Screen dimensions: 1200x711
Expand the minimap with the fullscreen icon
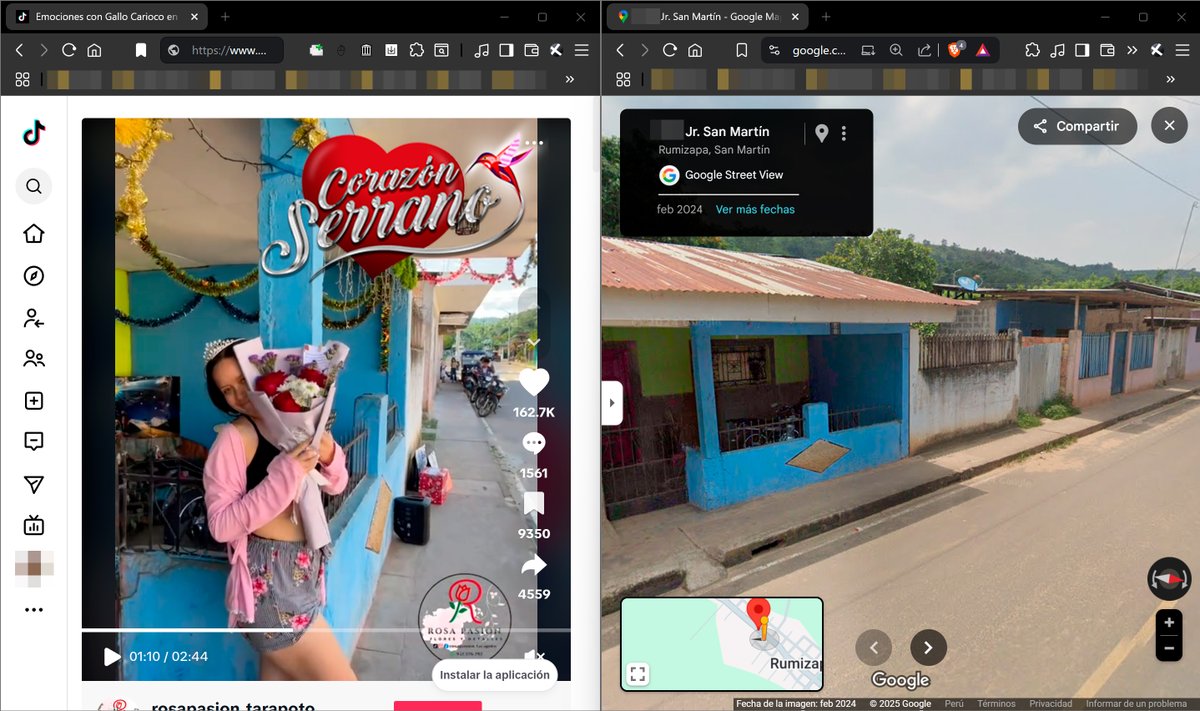[x=638, y=674]
